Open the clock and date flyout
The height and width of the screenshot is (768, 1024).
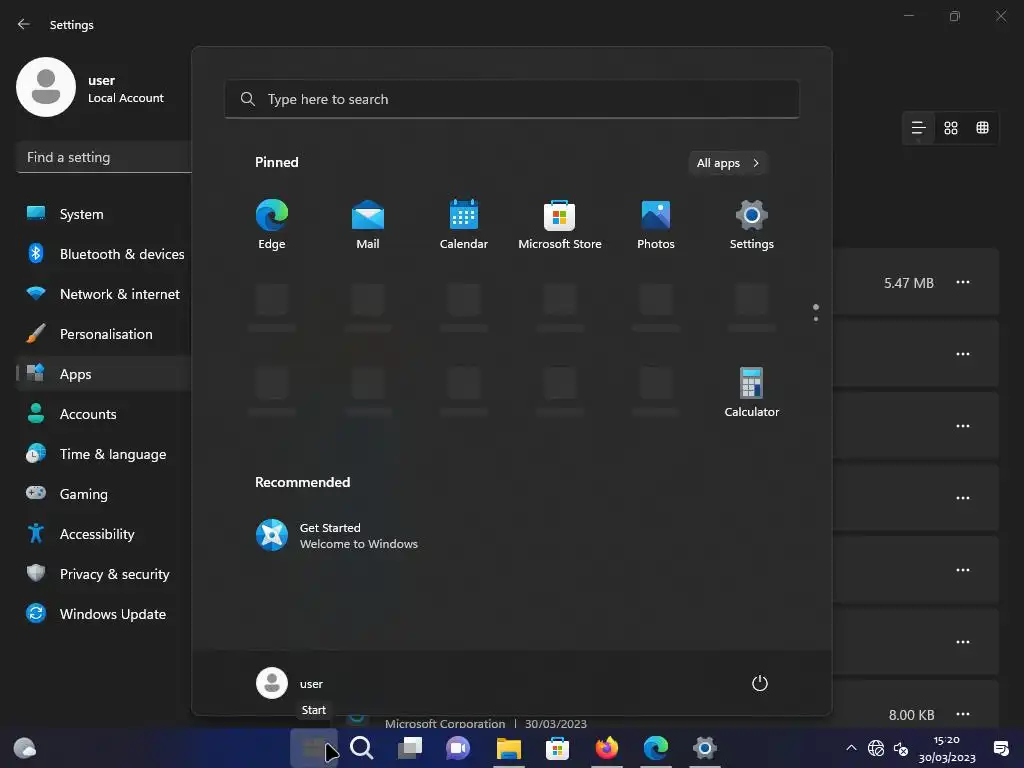[x=947, y=748]
